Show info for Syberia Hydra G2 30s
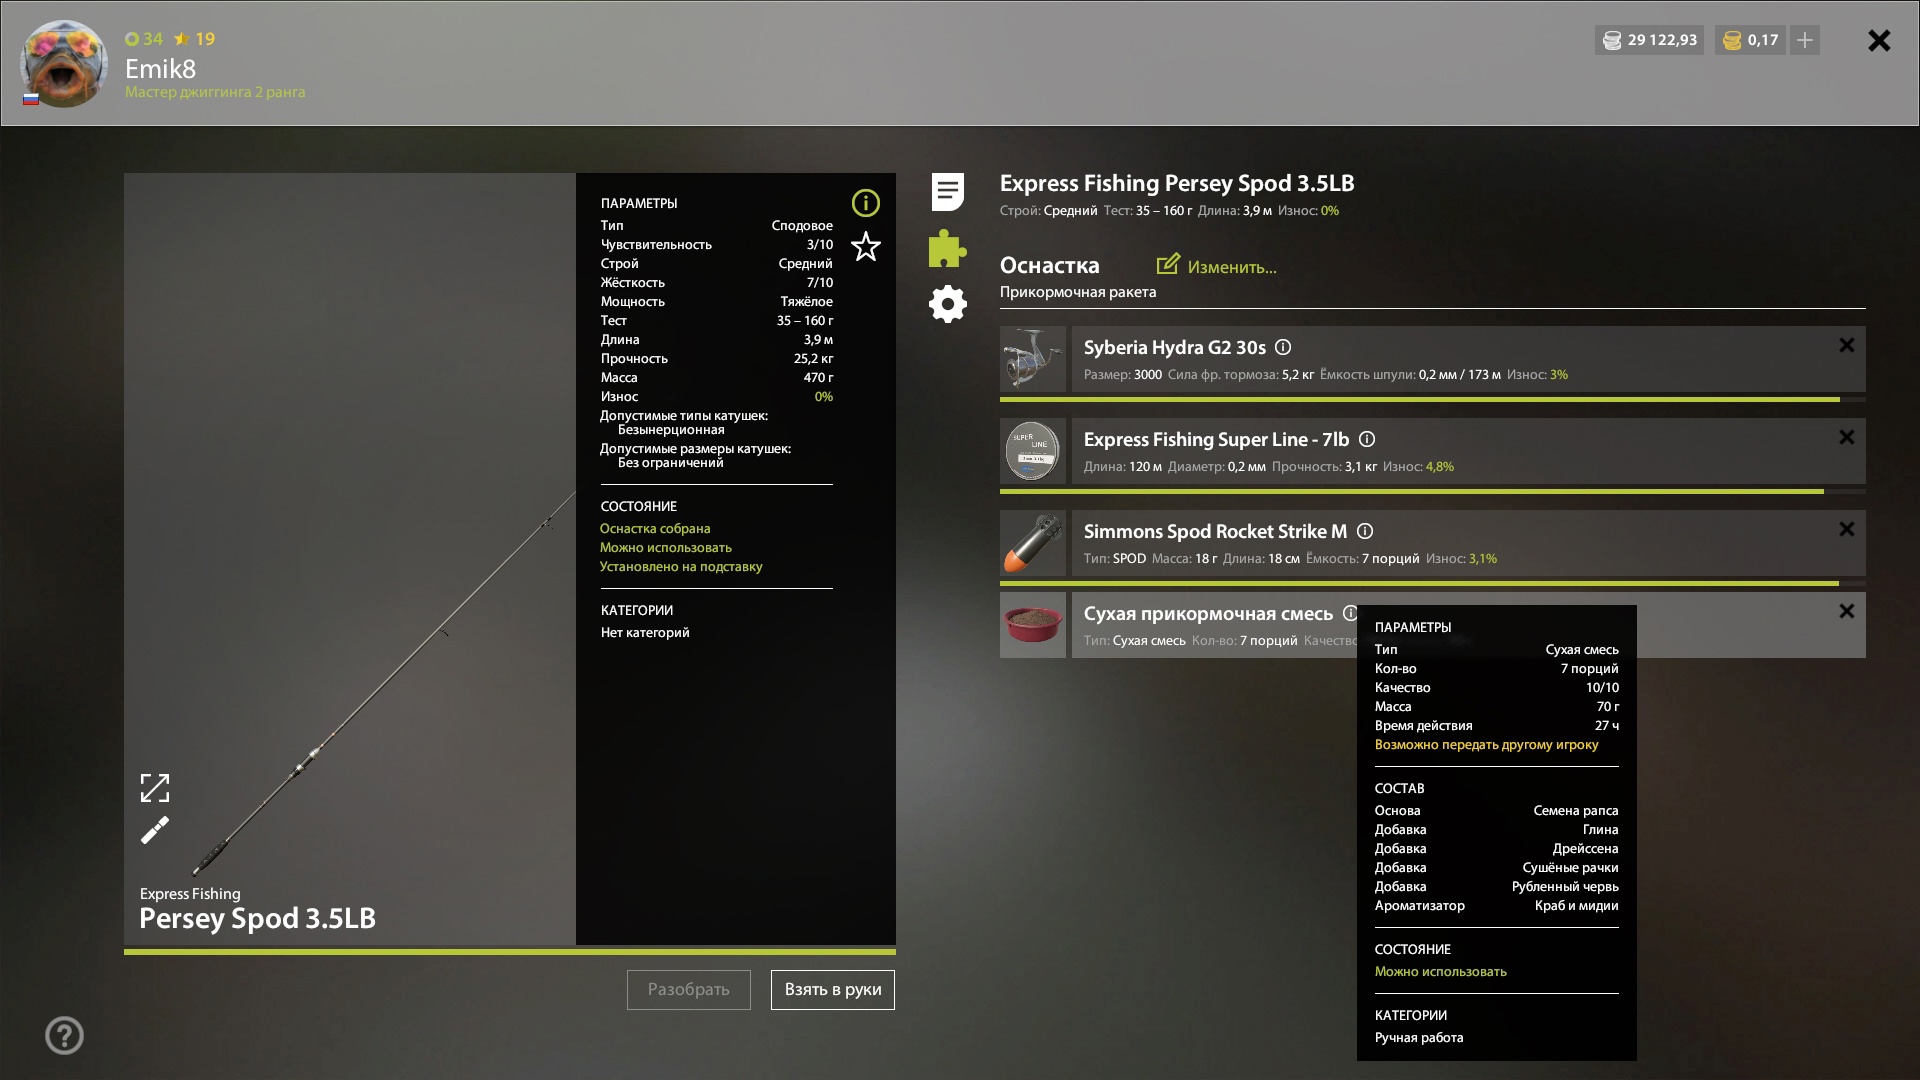The image size is (1920, 1080). pos(1283,347)
